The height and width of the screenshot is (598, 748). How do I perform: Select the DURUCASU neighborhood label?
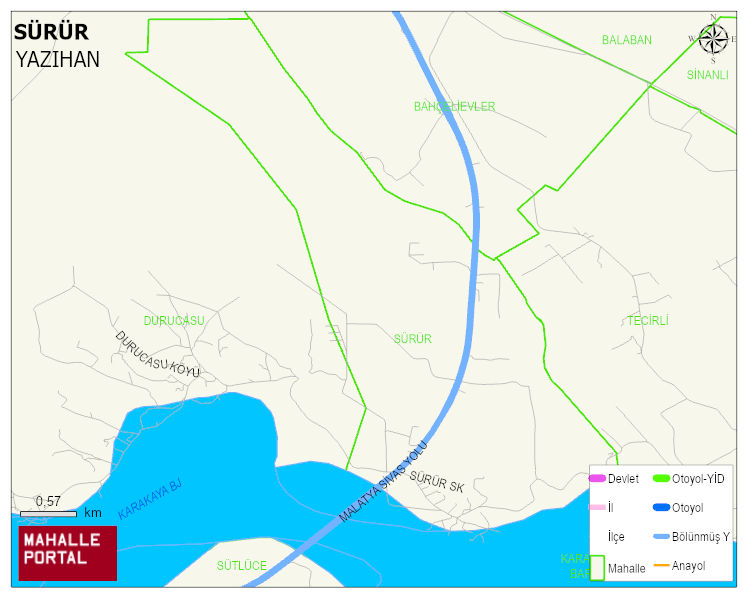[x=174, y=321]
